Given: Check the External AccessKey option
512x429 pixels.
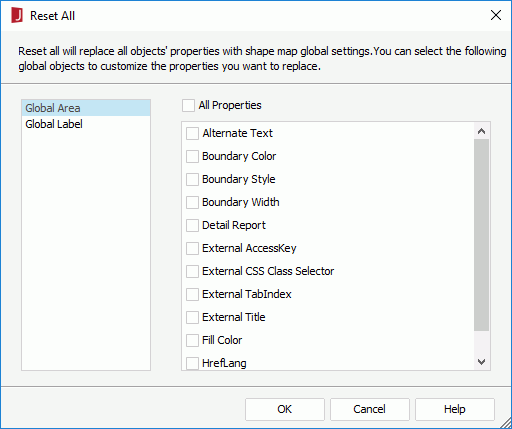Looking at the screenshot, I should [192, 248].
